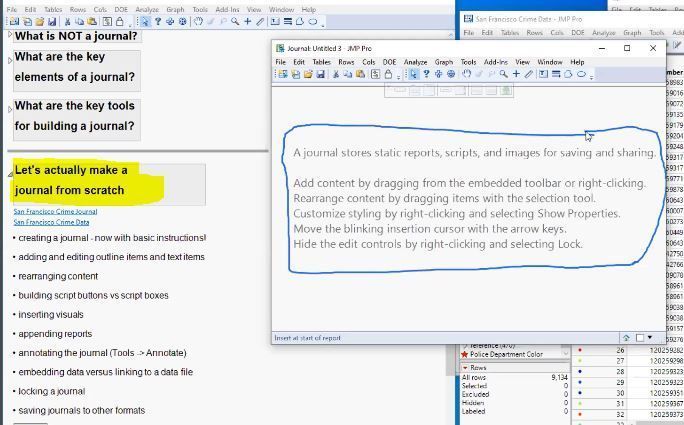This screenshot has height=425, width=684.
Task: Open the Analyze menu in San Francisco Crime Data window
Action: tap(603, 33)
